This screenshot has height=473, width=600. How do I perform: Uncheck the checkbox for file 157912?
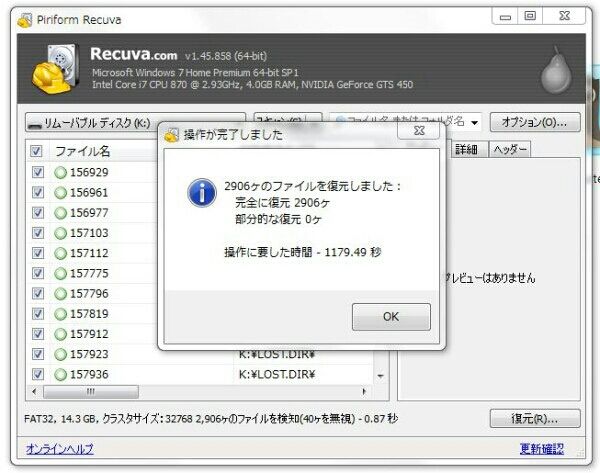click(38, 334)
